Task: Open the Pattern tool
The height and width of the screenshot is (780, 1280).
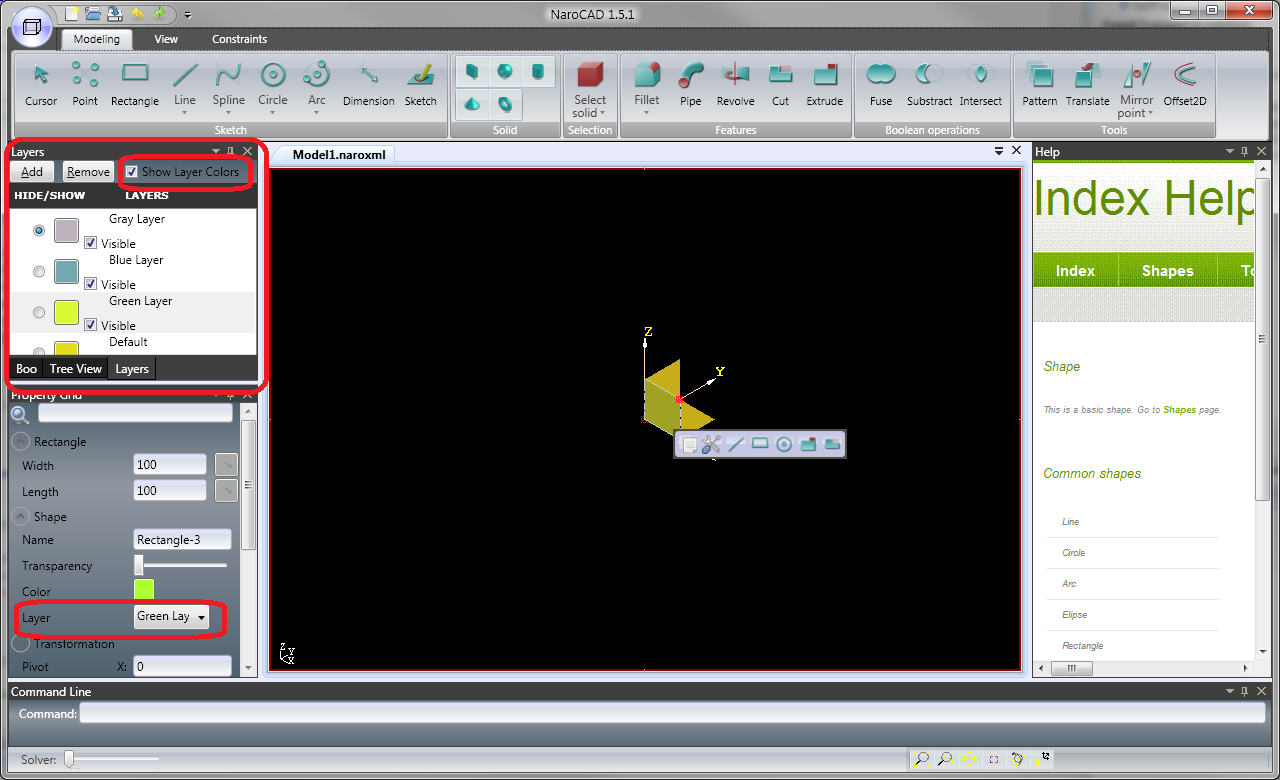Action: (x=1040, y=84)
